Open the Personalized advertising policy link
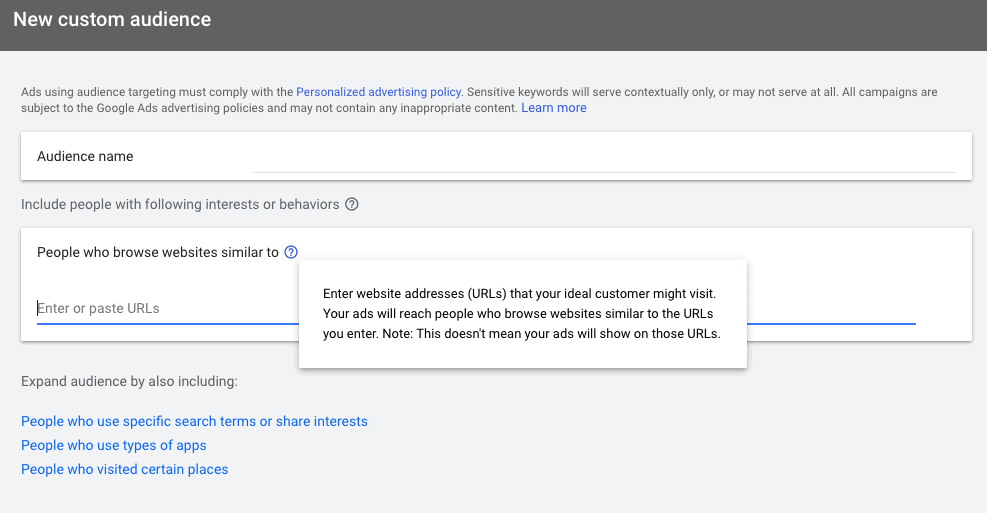The height and width of the screenshot is (513, 987). click(378, 92)
